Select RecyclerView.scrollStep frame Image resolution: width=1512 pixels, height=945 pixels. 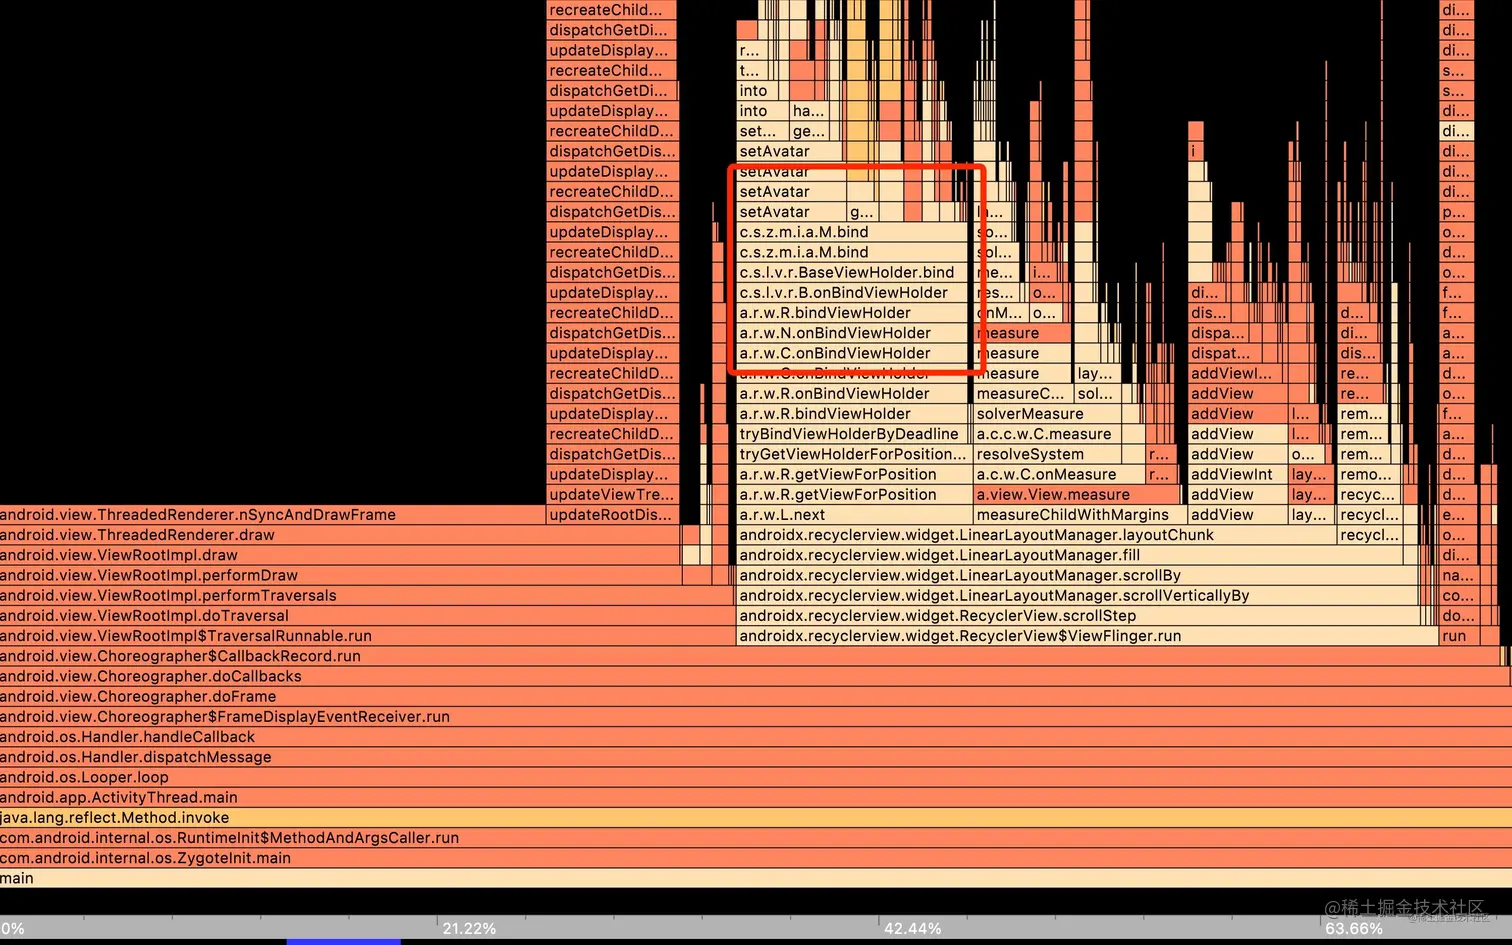click(1078, 616)
